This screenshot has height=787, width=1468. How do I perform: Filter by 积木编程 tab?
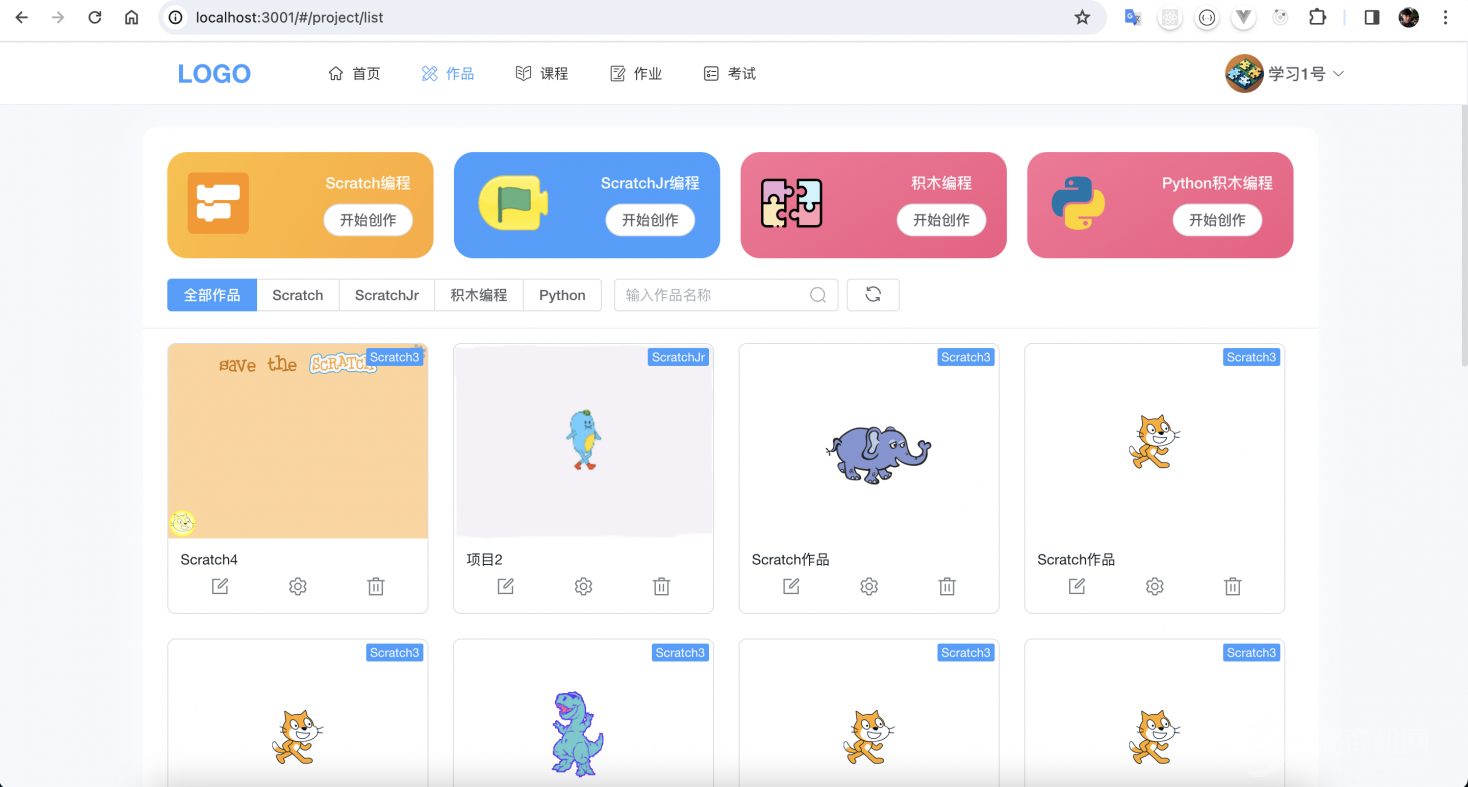pos(478,295)
